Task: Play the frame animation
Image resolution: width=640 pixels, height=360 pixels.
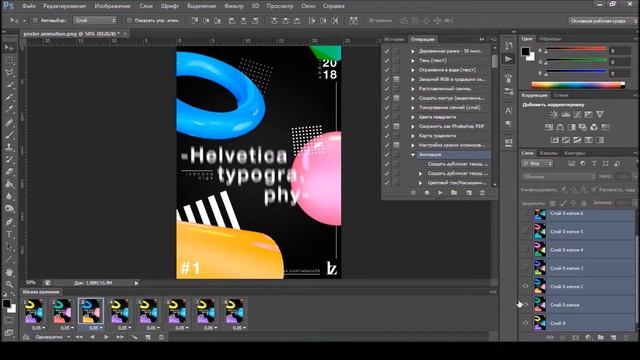Action: tap(106, 337)
